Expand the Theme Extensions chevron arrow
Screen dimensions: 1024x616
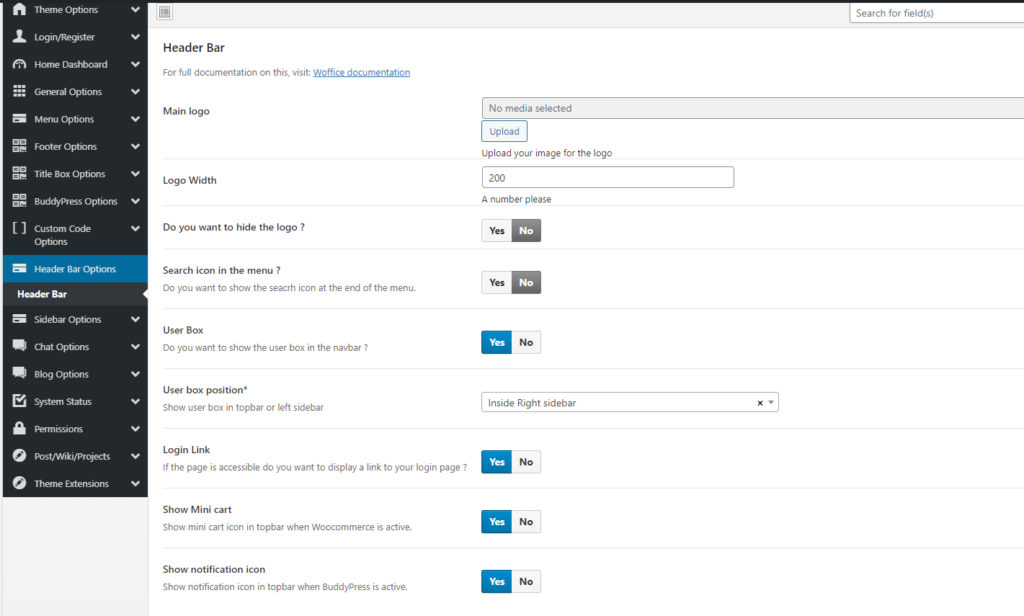coord(135,484)
